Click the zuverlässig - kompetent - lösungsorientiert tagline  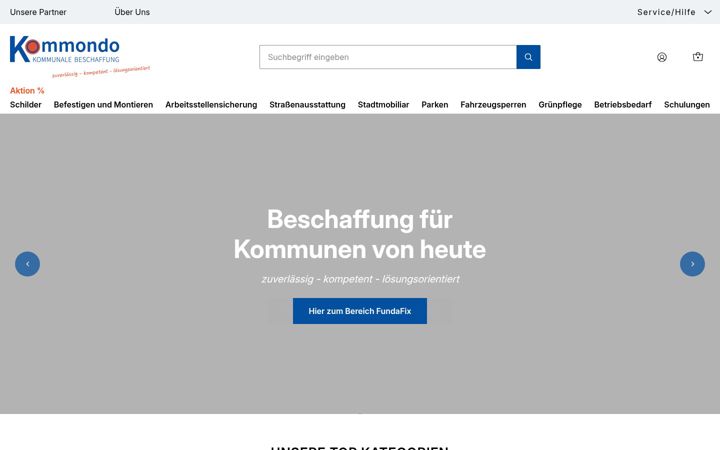(360, 279)
